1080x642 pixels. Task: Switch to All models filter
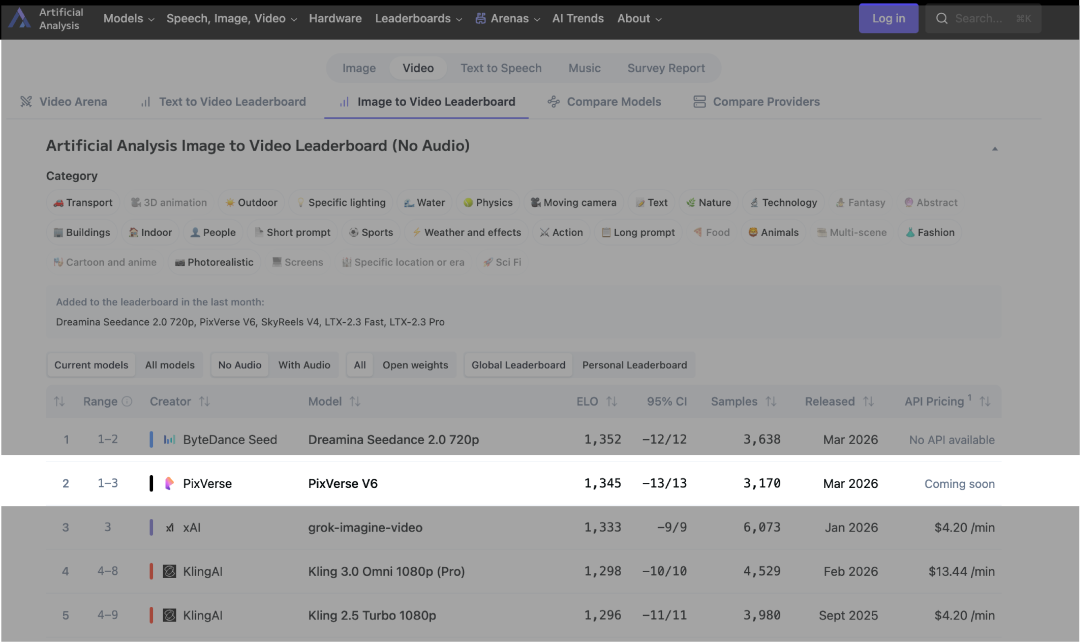coord(170,366)
